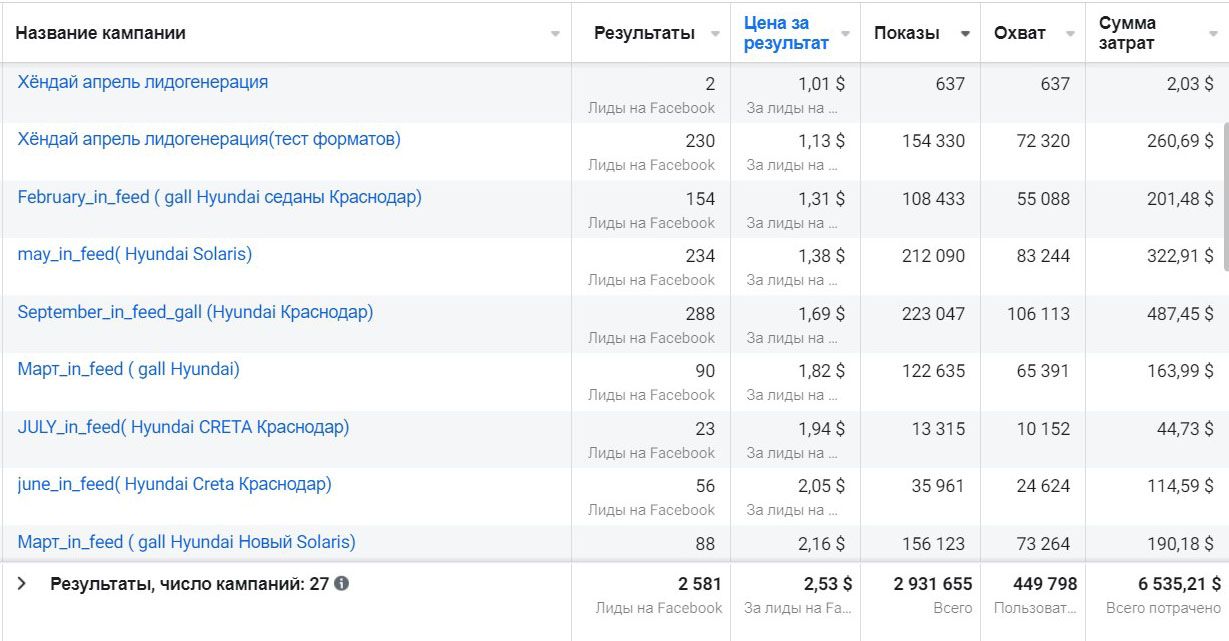Screen dimensions: 1229x641
Task: Click the vertical scrollbar on the right
Action: click(x=1224, y=195)
